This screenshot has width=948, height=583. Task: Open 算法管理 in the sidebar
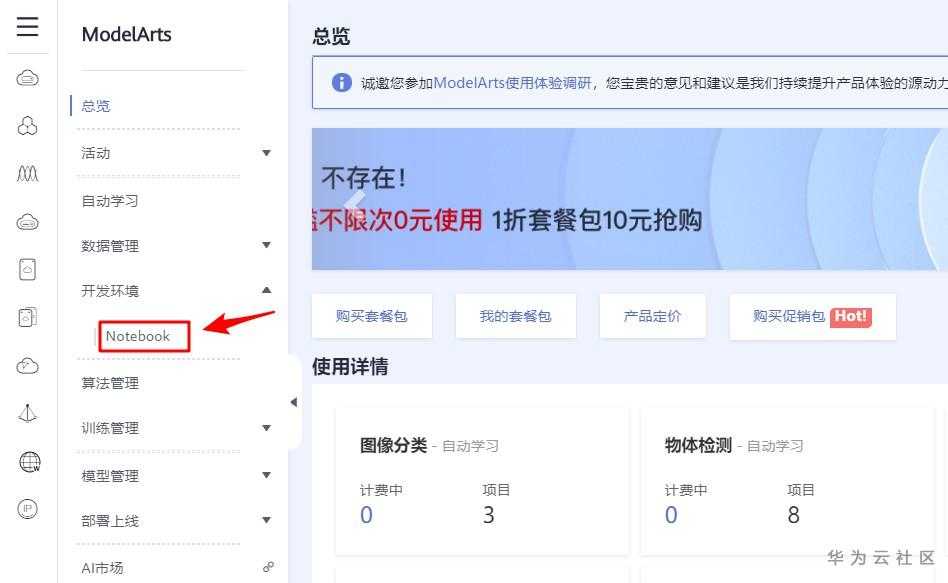(110, 383)
